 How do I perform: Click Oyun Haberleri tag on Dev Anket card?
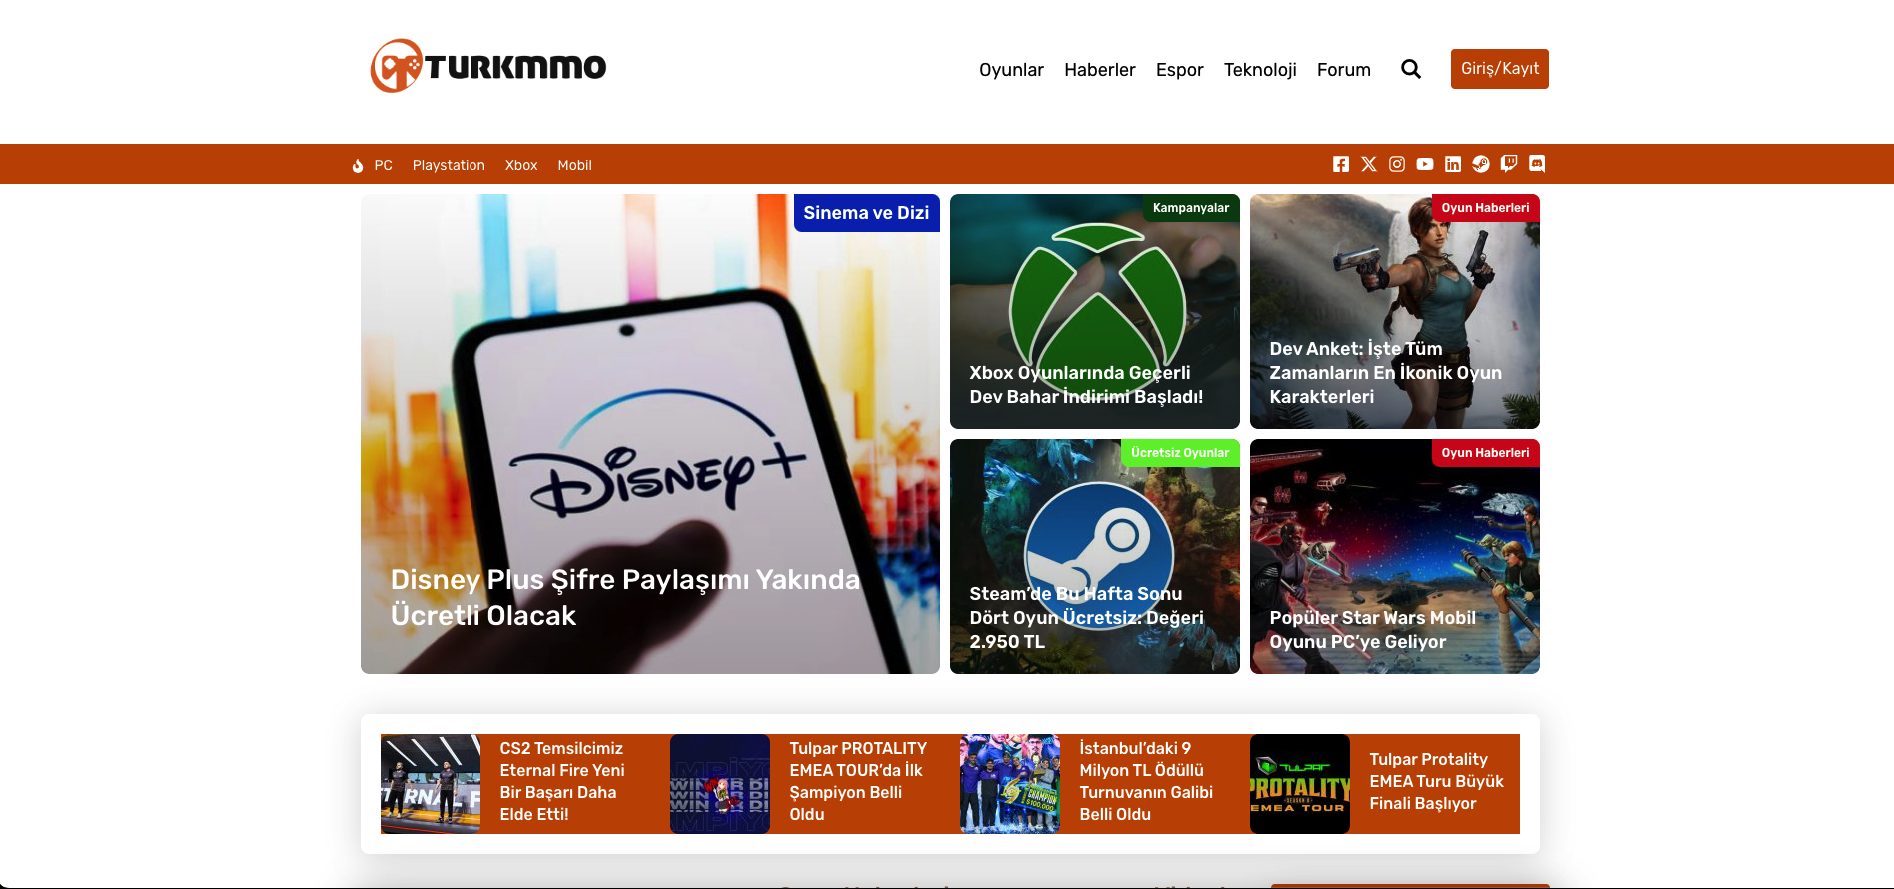pos(1485,208)
